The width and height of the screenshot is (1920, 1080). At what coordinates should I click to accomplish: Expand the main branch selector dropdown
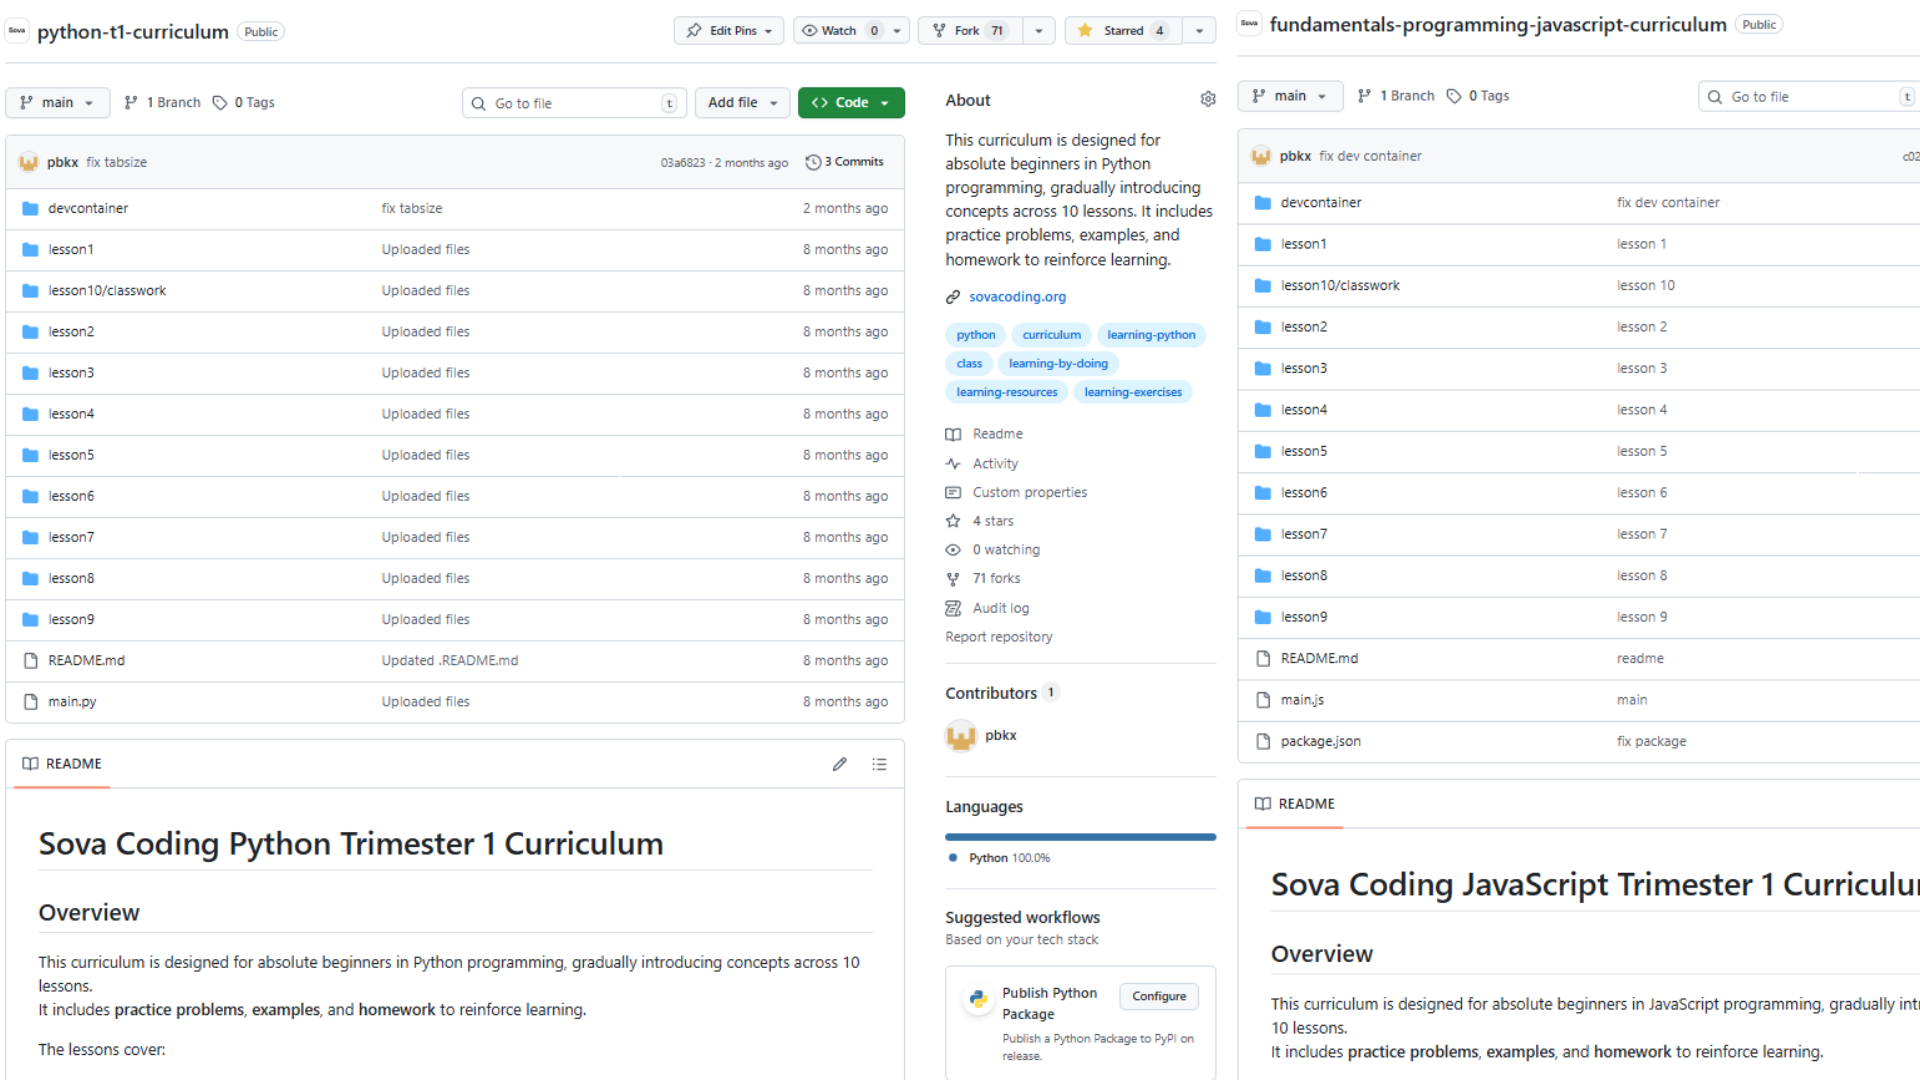point(57,102)
